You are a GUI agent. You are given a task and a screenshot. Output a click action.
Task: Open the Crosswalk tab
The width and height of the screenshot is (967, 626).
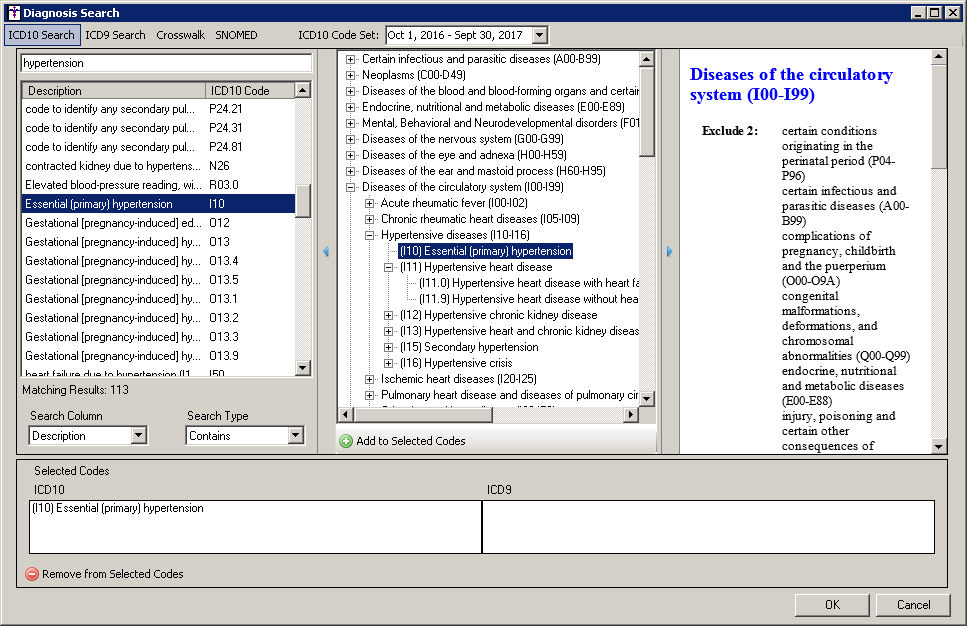[180, 35]
